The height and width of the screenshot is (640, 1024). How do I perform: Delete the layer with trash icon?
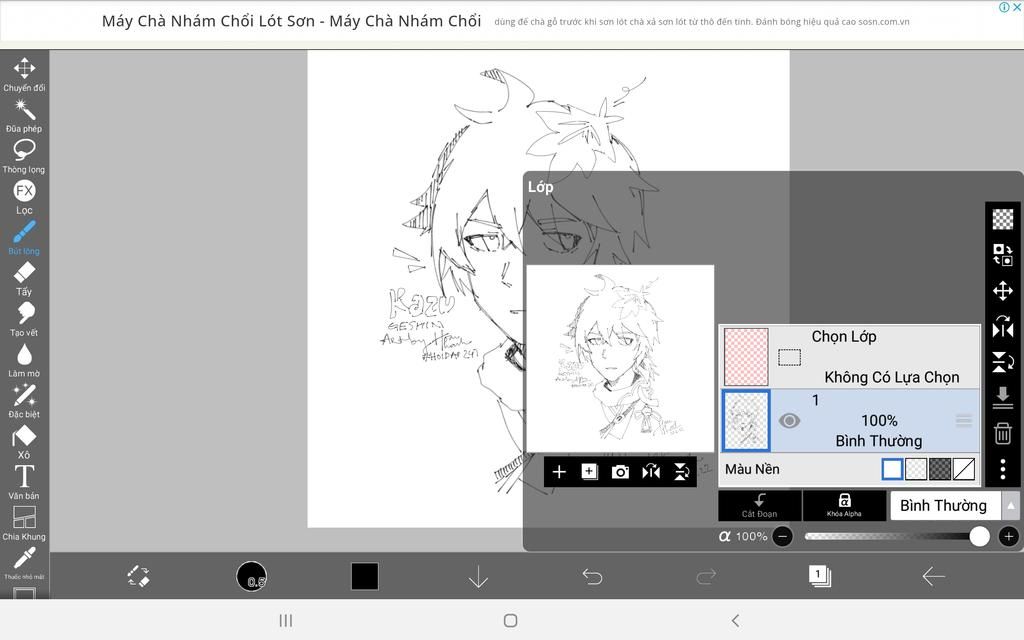point(1002,433)
